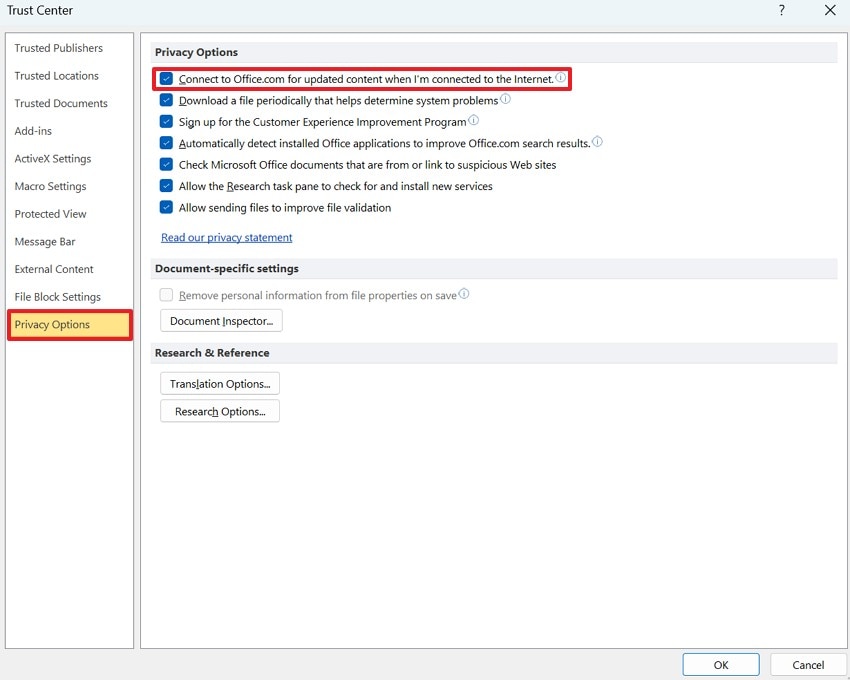Click the info icon beside Download a file periodically
Screen dimensions: 850x680
(x=506, y=100)
